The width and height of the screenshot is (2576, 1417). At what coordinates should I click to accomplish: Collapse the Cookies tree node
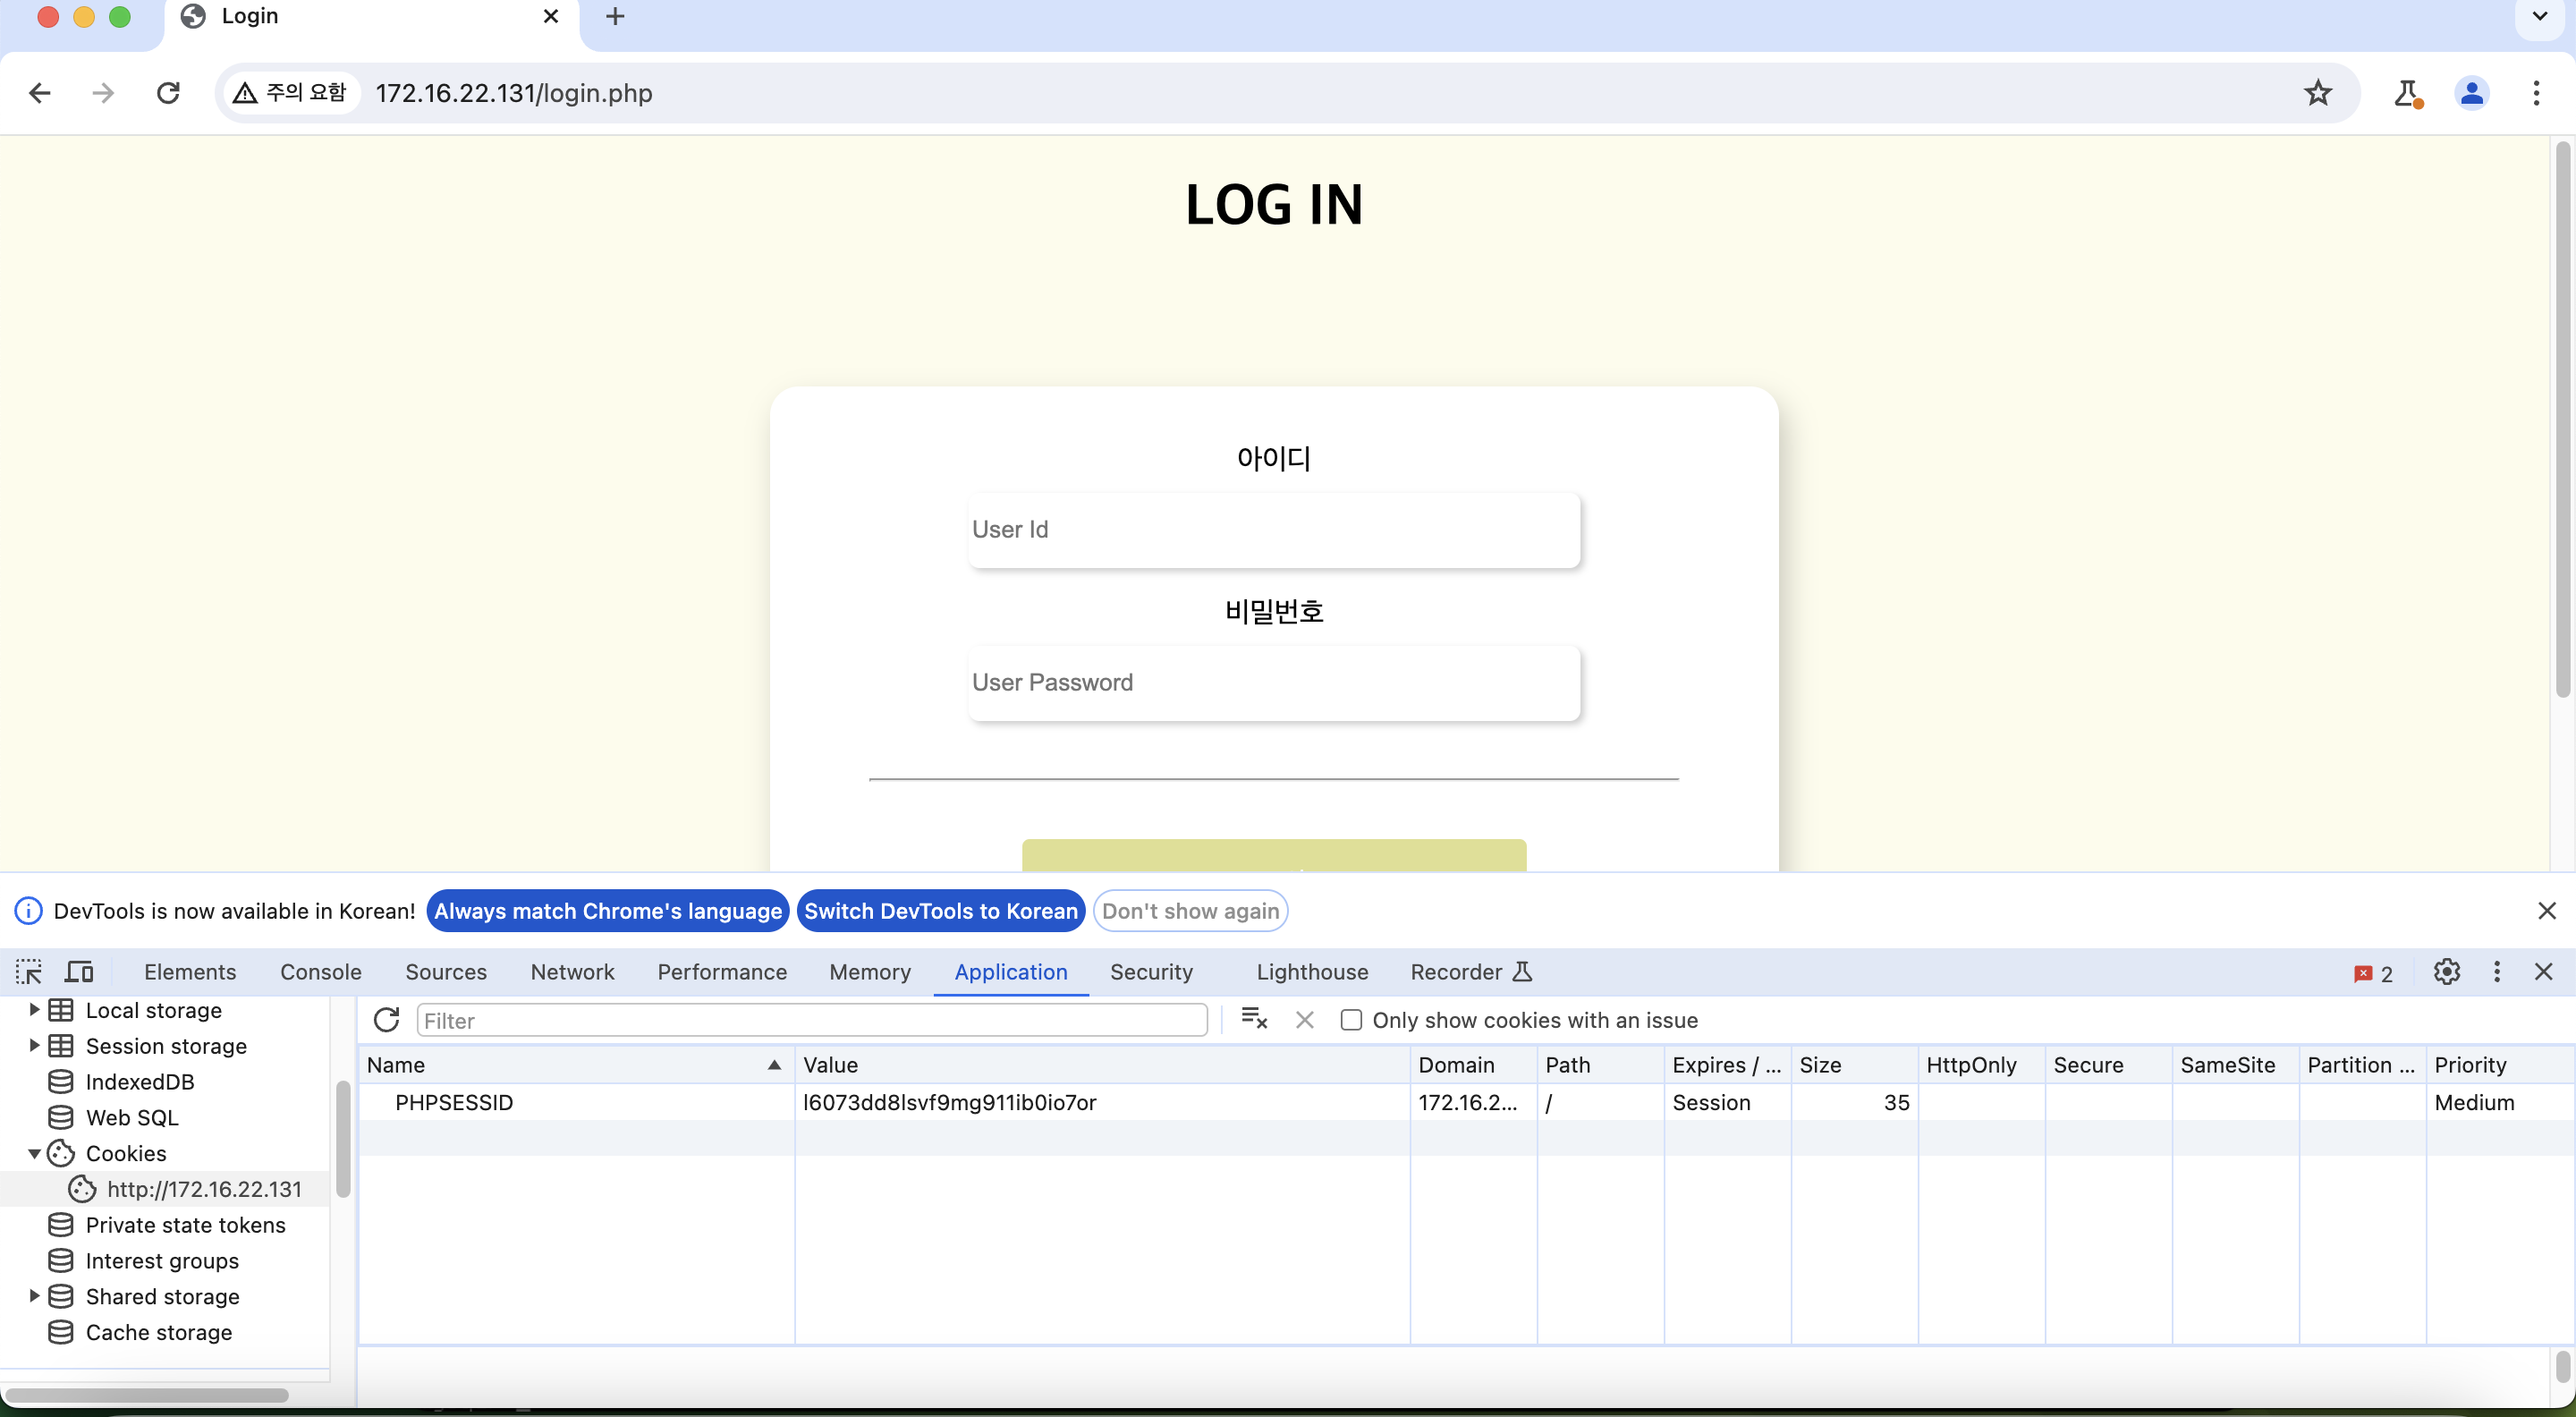coord(33,1154)
